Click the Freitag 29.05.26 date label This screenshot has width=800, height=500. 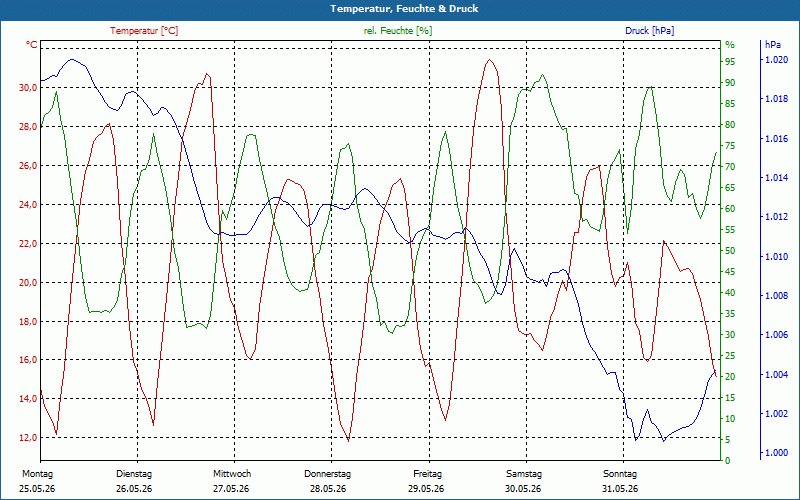(x=427, y=481)
